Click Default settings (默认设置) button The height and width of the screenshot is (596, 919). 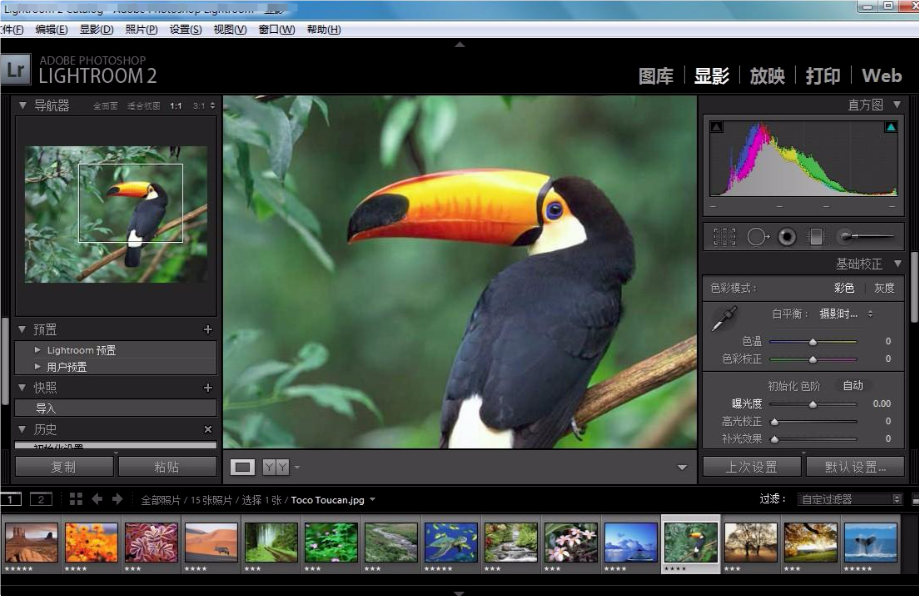(x=855, y=467)
